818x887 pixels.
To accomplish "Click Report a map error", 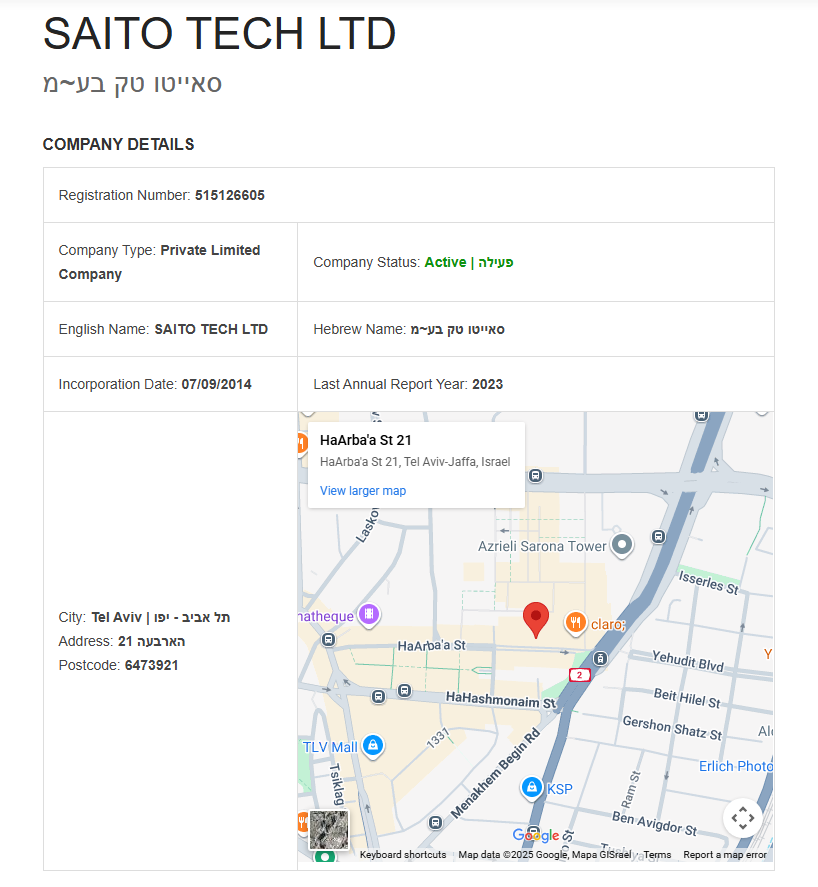I will click(x=725, y=855).
